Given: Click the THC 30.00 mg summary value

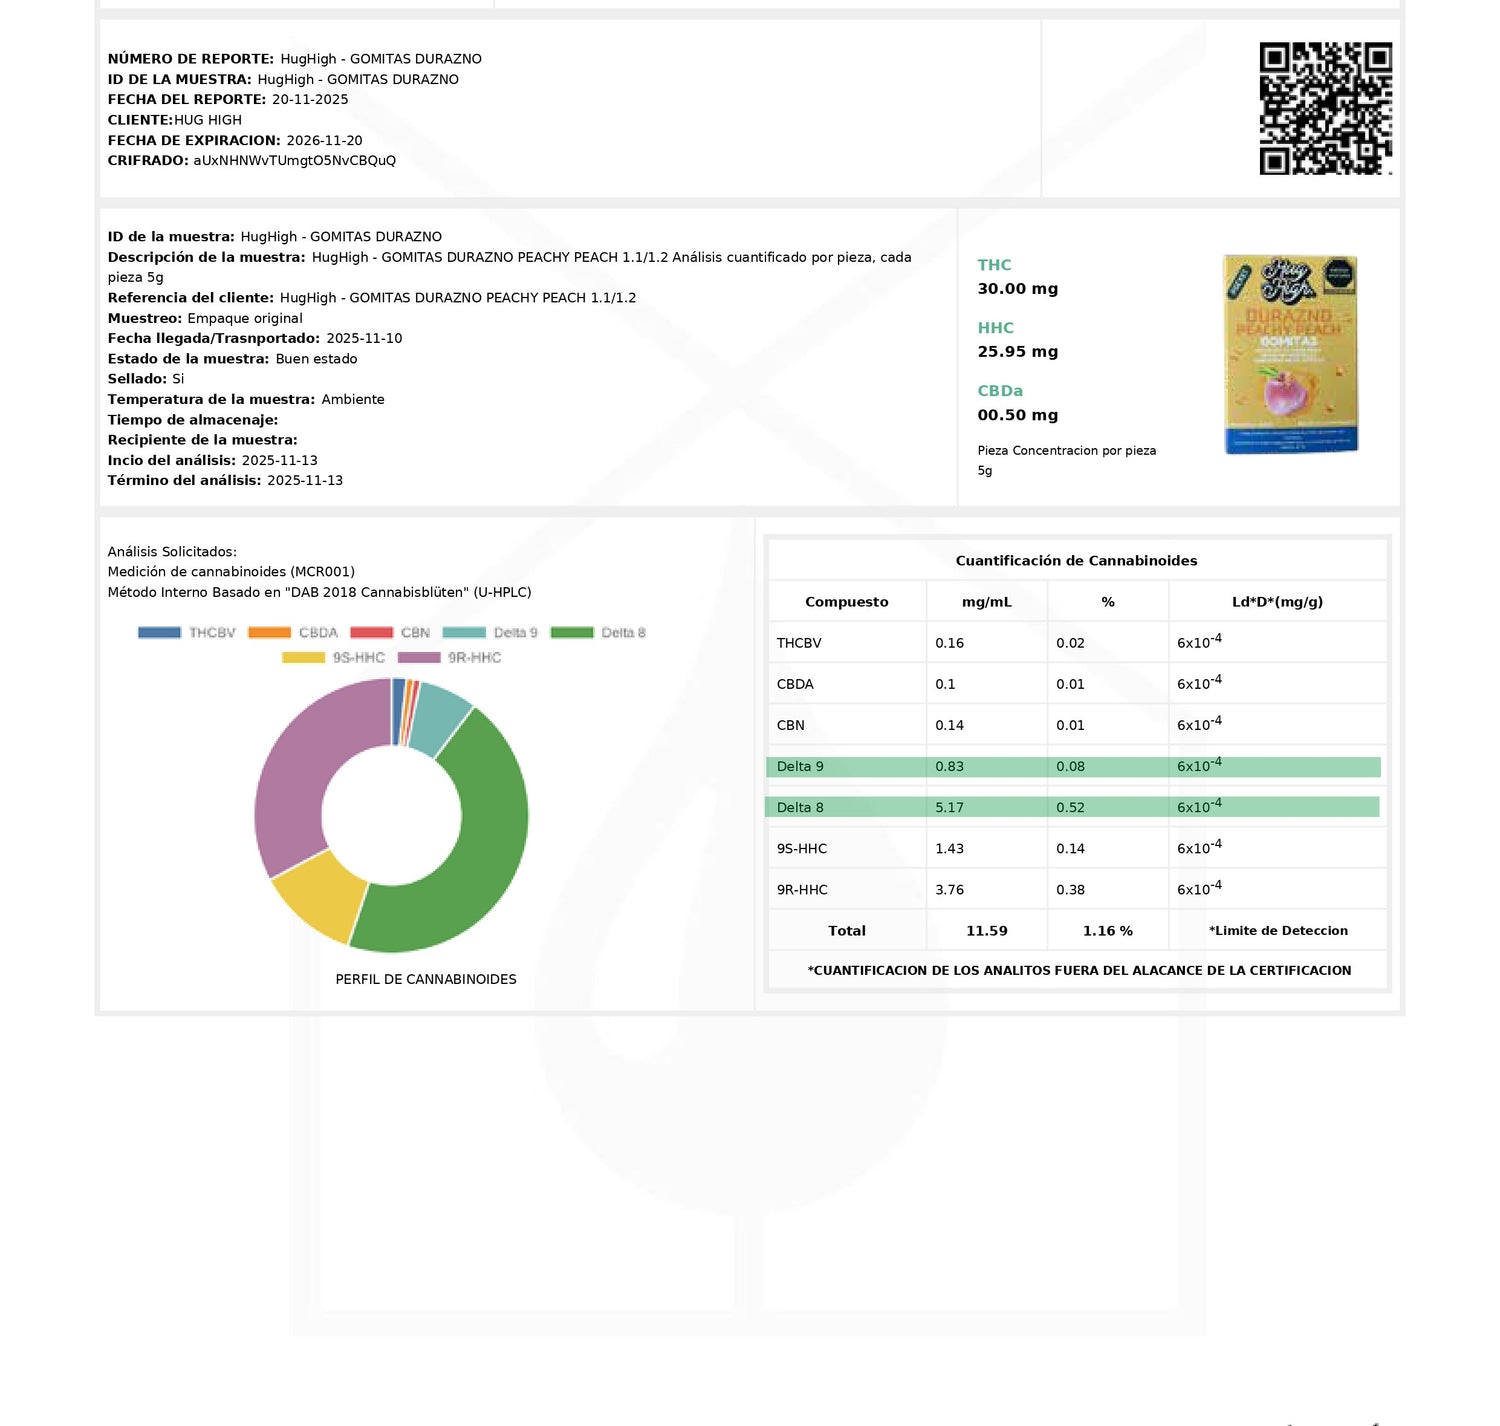Looking at the screenshot, I should point(1017,289).
